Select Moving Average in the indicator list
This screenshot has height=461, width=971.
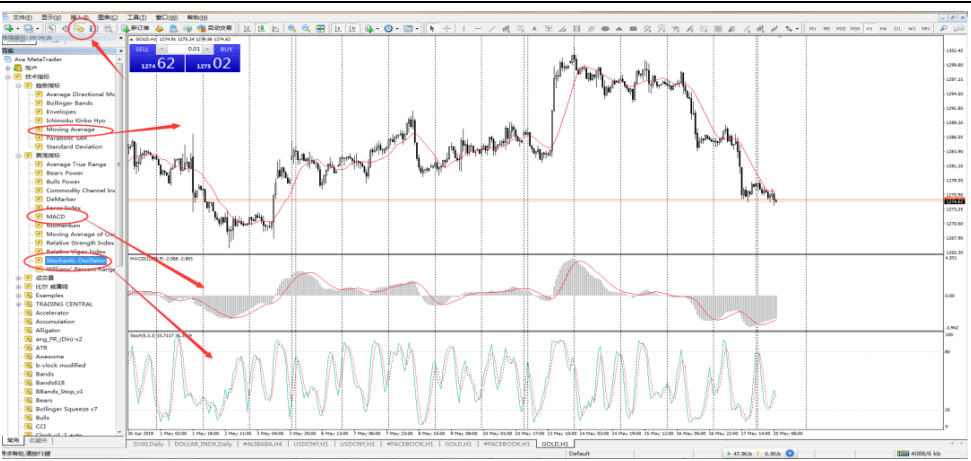tap(70, 129)
